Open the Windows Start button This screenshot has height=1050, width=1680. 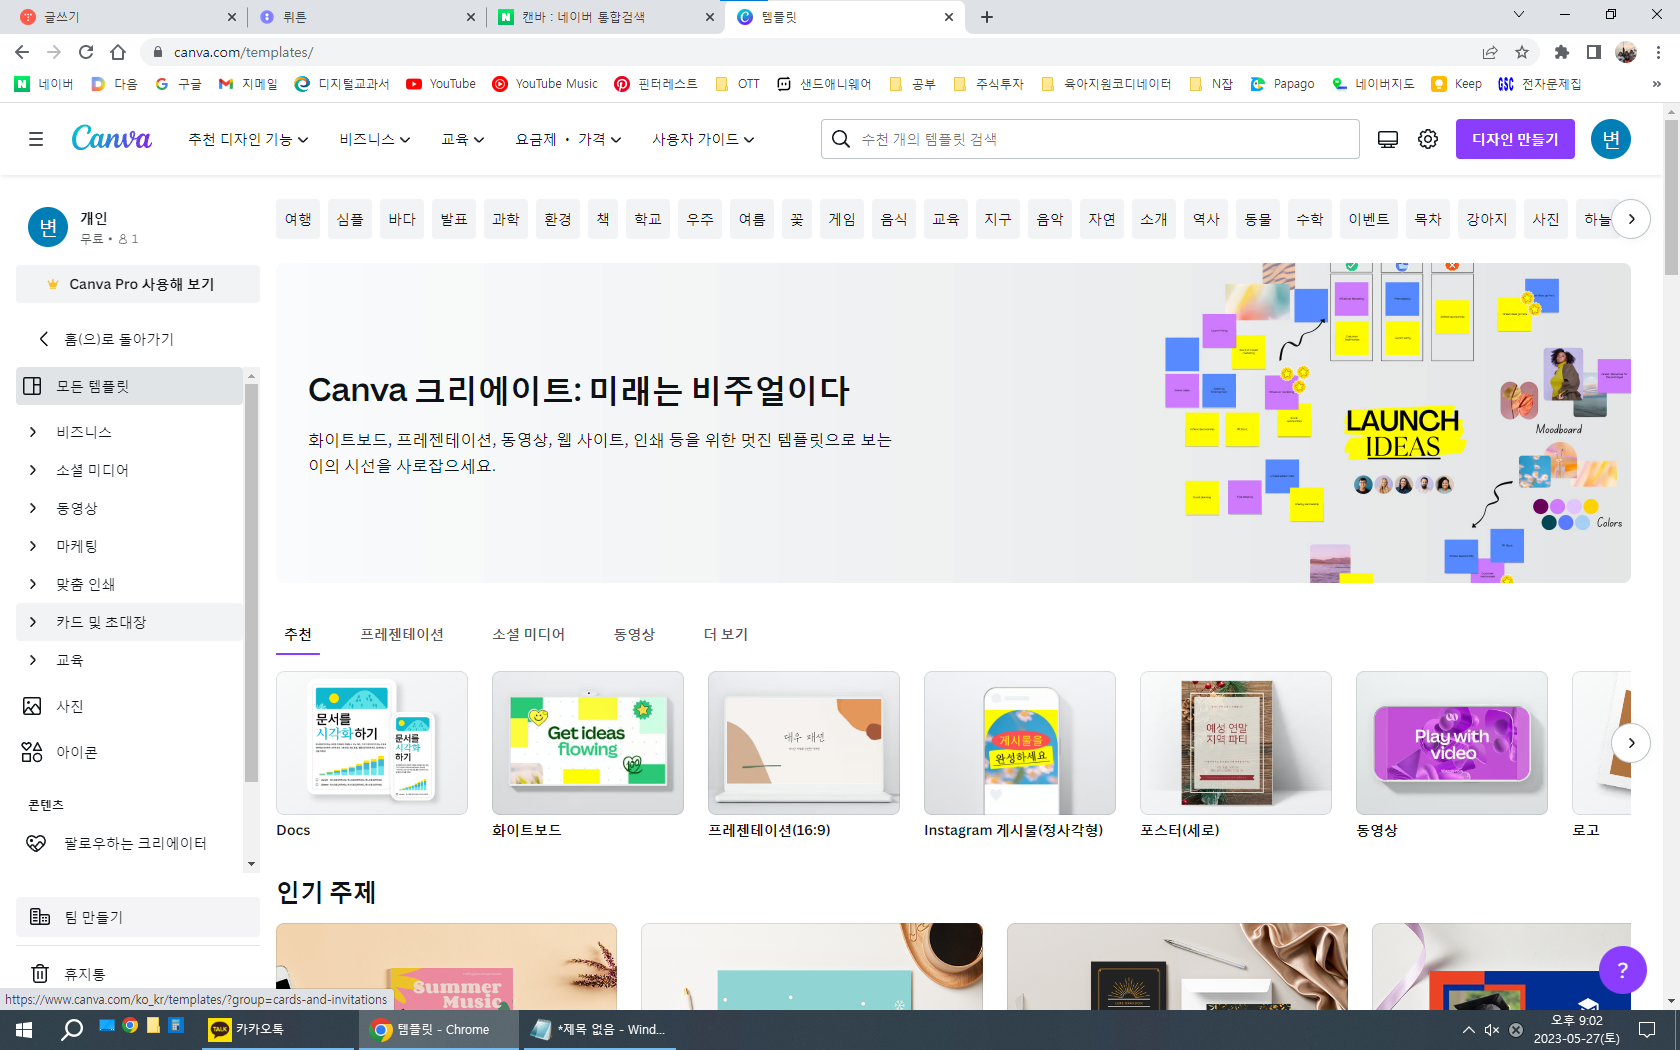(x=24, y=1029)
